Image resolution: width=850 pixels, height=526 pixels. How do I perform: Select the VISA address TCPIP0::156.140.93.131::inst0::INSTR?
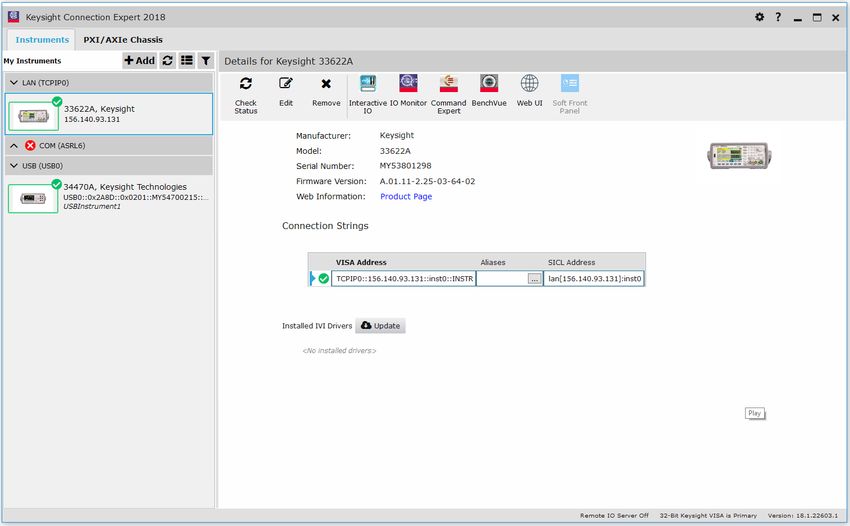coord(404,279)
